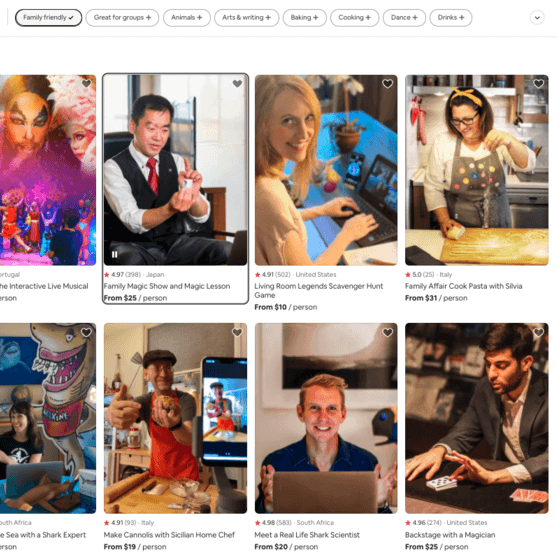
Task: Select the Cooking filter chip
Action: [354, 17]
